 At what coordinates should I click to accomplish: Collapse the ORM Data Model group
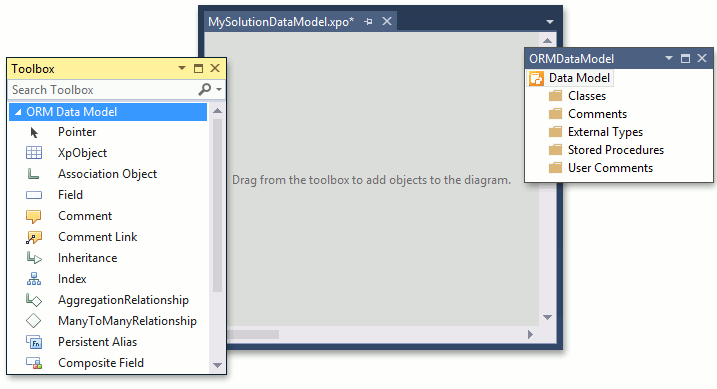18,112
